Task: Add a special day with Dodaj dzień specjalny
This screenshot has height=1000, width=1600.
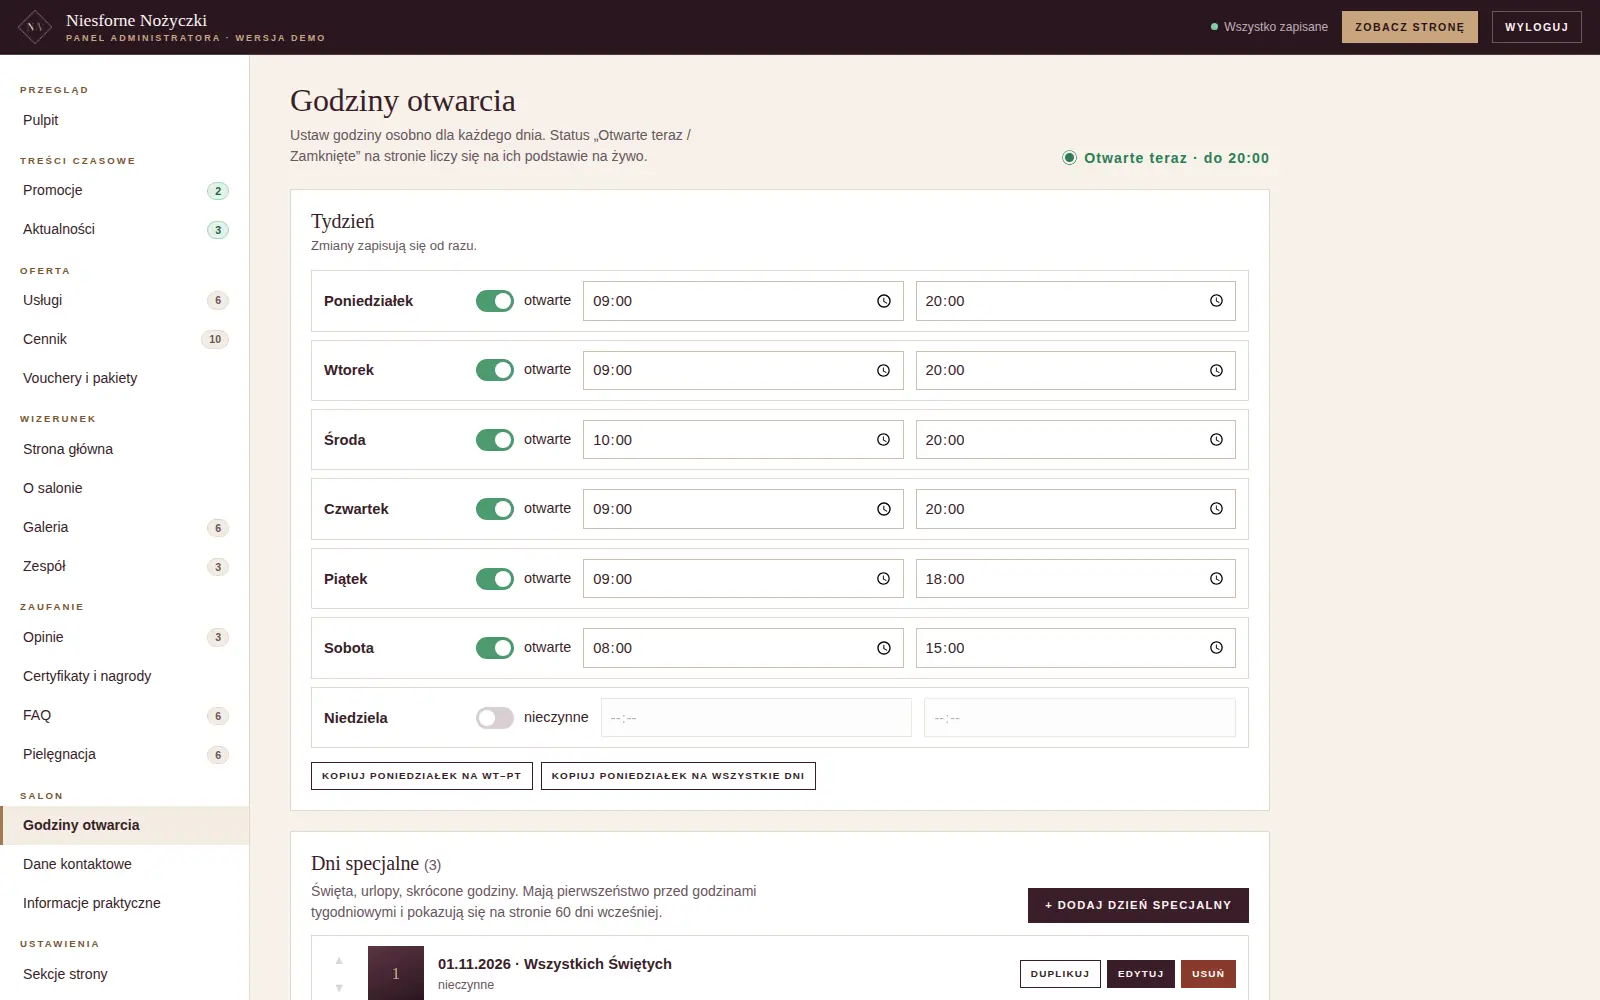Action: click(x=1138, y=905)
